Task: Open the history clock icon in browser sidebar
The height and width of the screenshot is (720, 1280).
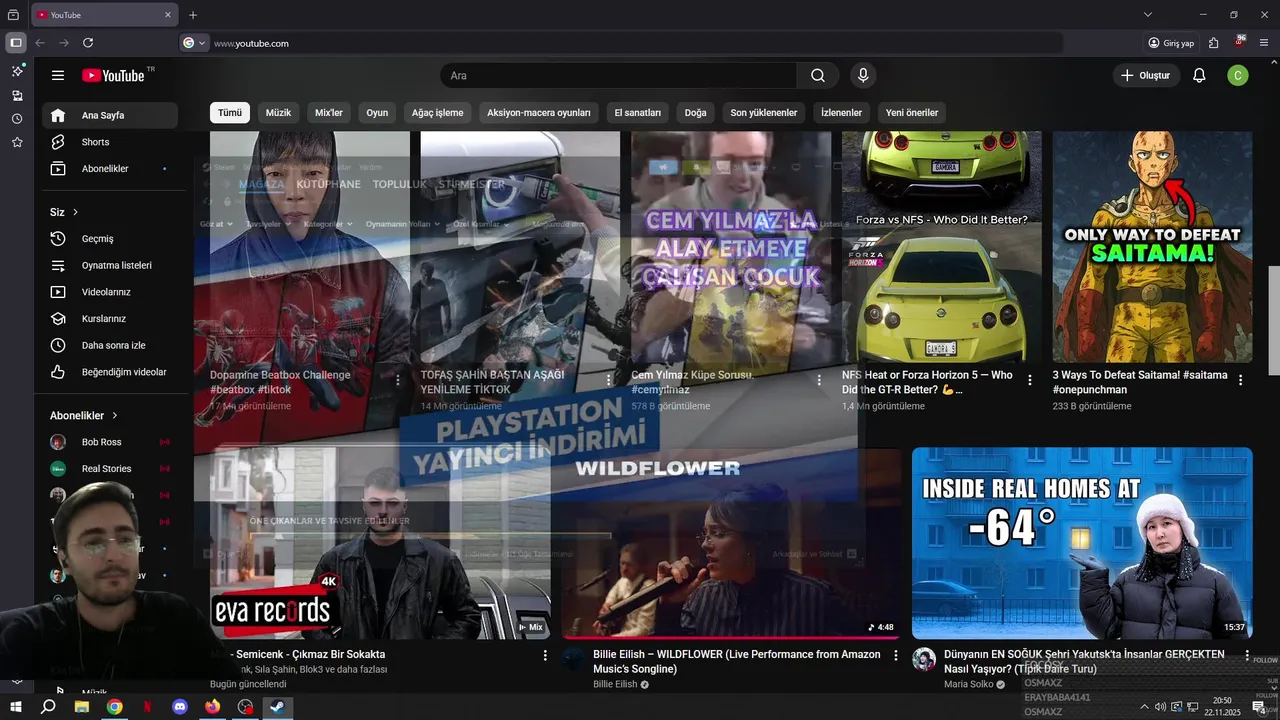Action: click(x=17, y=119)
